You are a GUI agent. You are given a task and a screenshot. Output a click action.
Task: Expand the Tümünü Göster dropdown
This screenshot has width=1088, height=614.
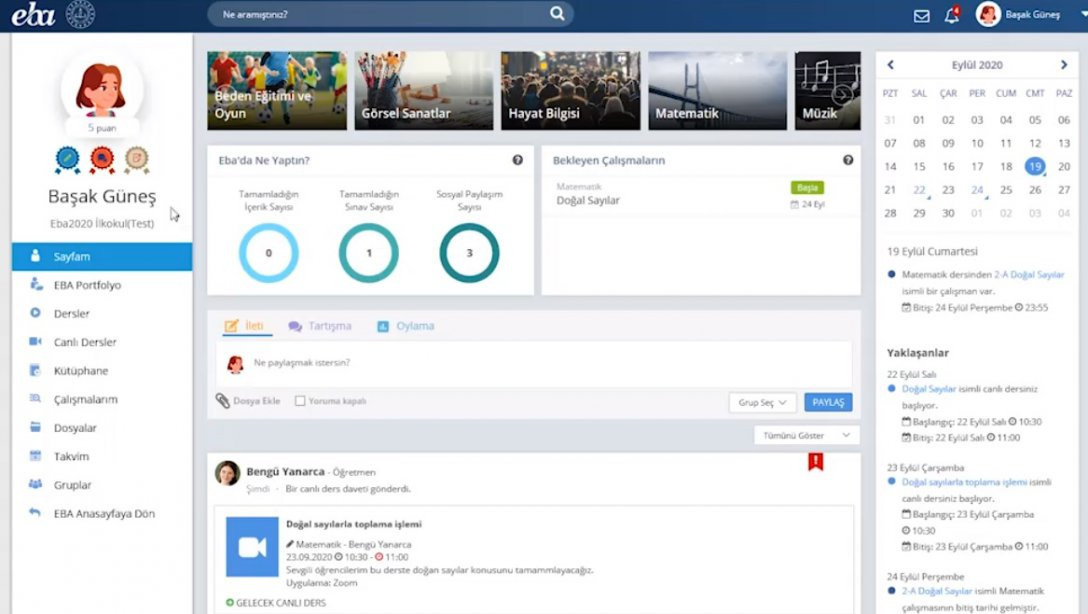806,436
